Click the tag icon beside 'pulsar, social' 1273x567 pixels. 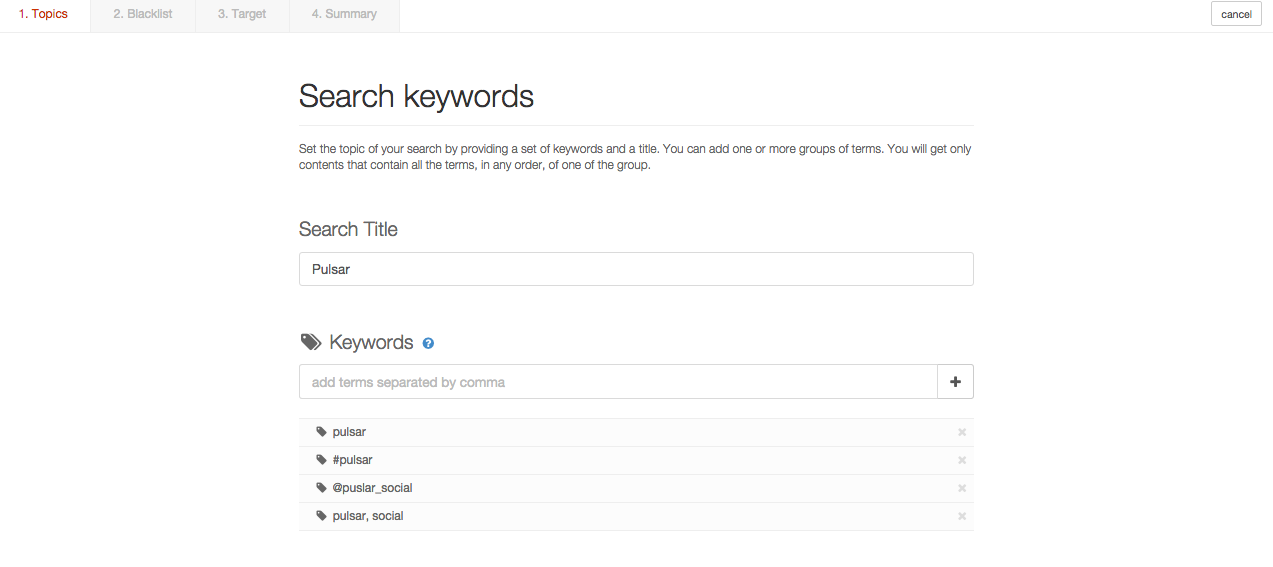[321, 516]
